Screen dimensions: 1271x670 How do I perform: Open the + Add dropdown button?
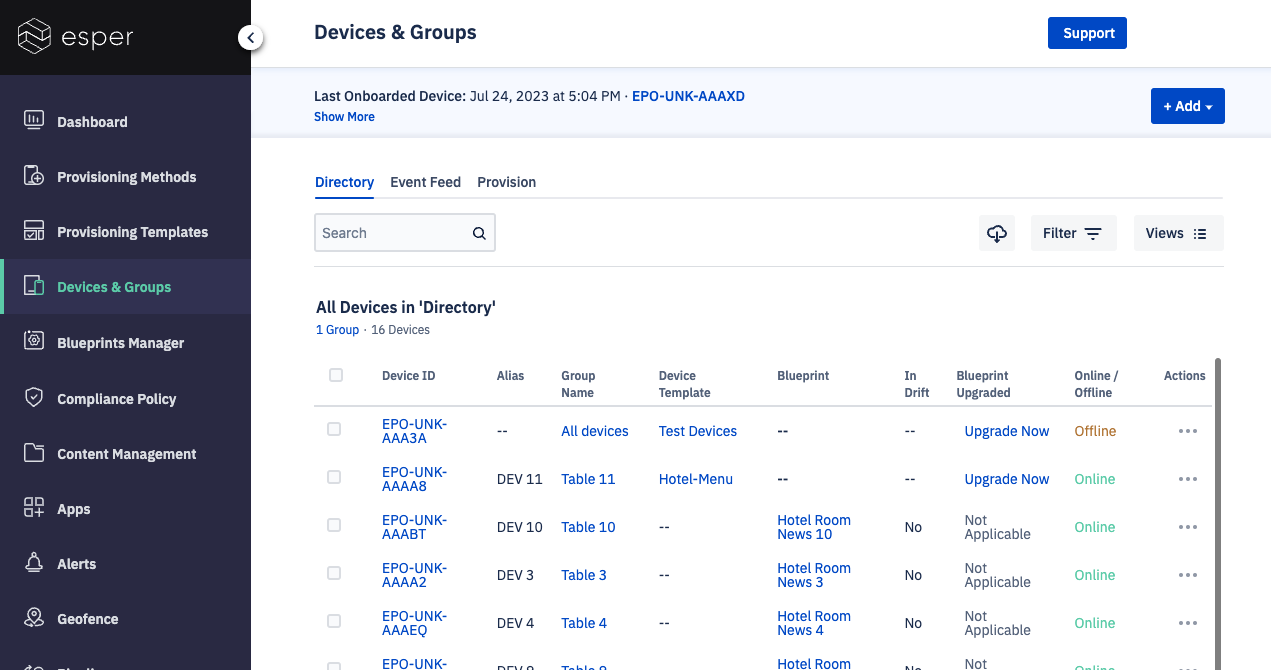coord(1187,106)
